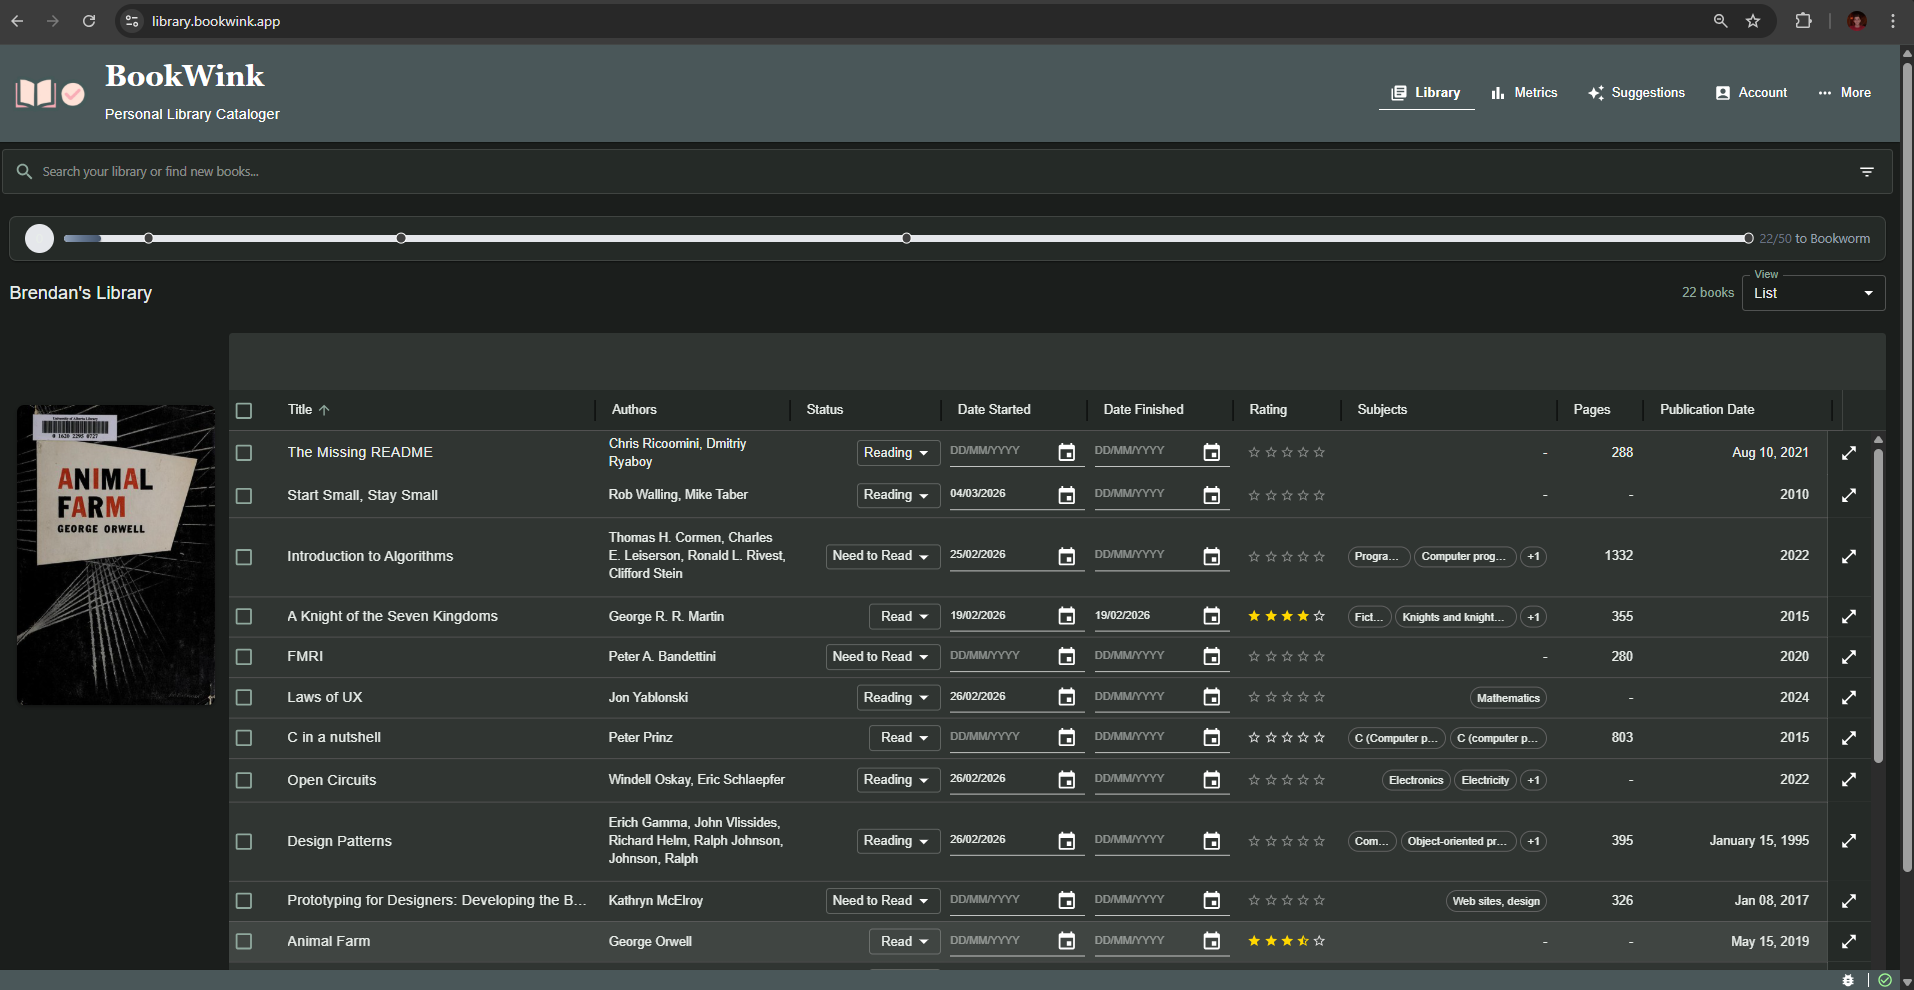Screen dimensions: 1914x990
Task: Open Date Finished calendar for Animal Farm
Action: (1211, 941)
